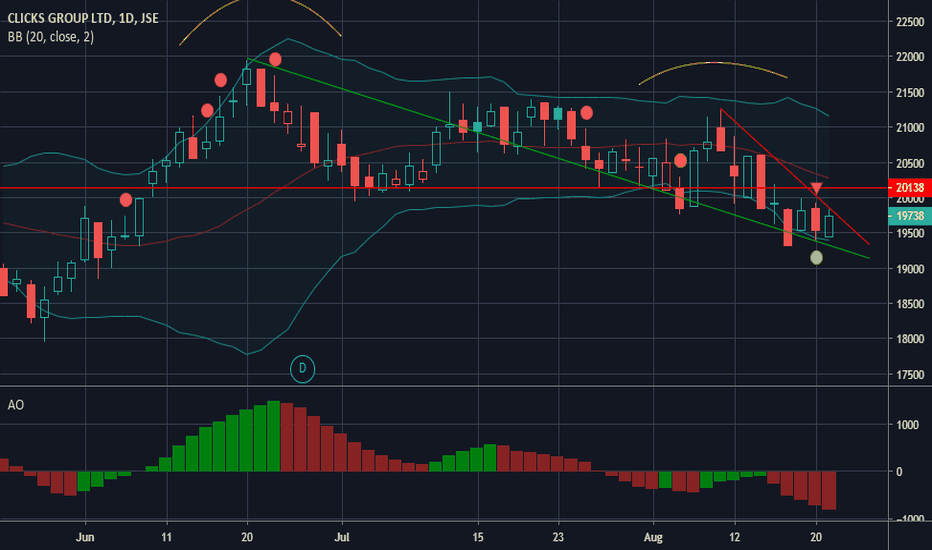Click the red dot near 22000 peak
The width and height of the screenshot is (932, 550).
(275, 59)
